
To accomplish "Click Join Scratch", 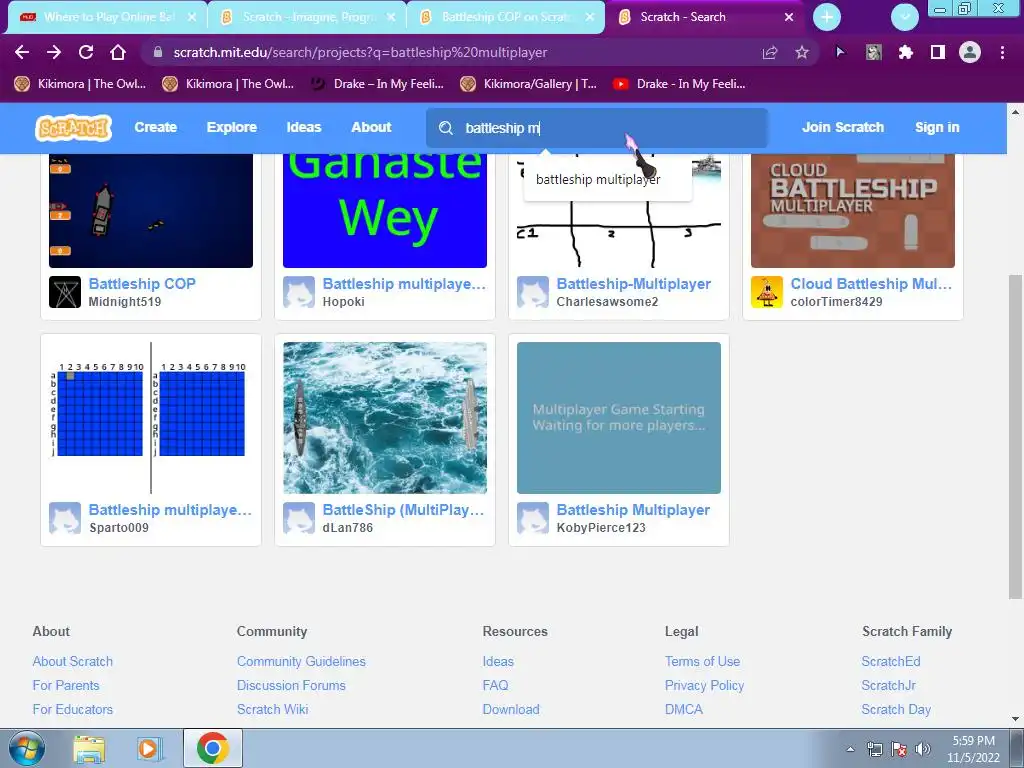I will coord(842,127).
